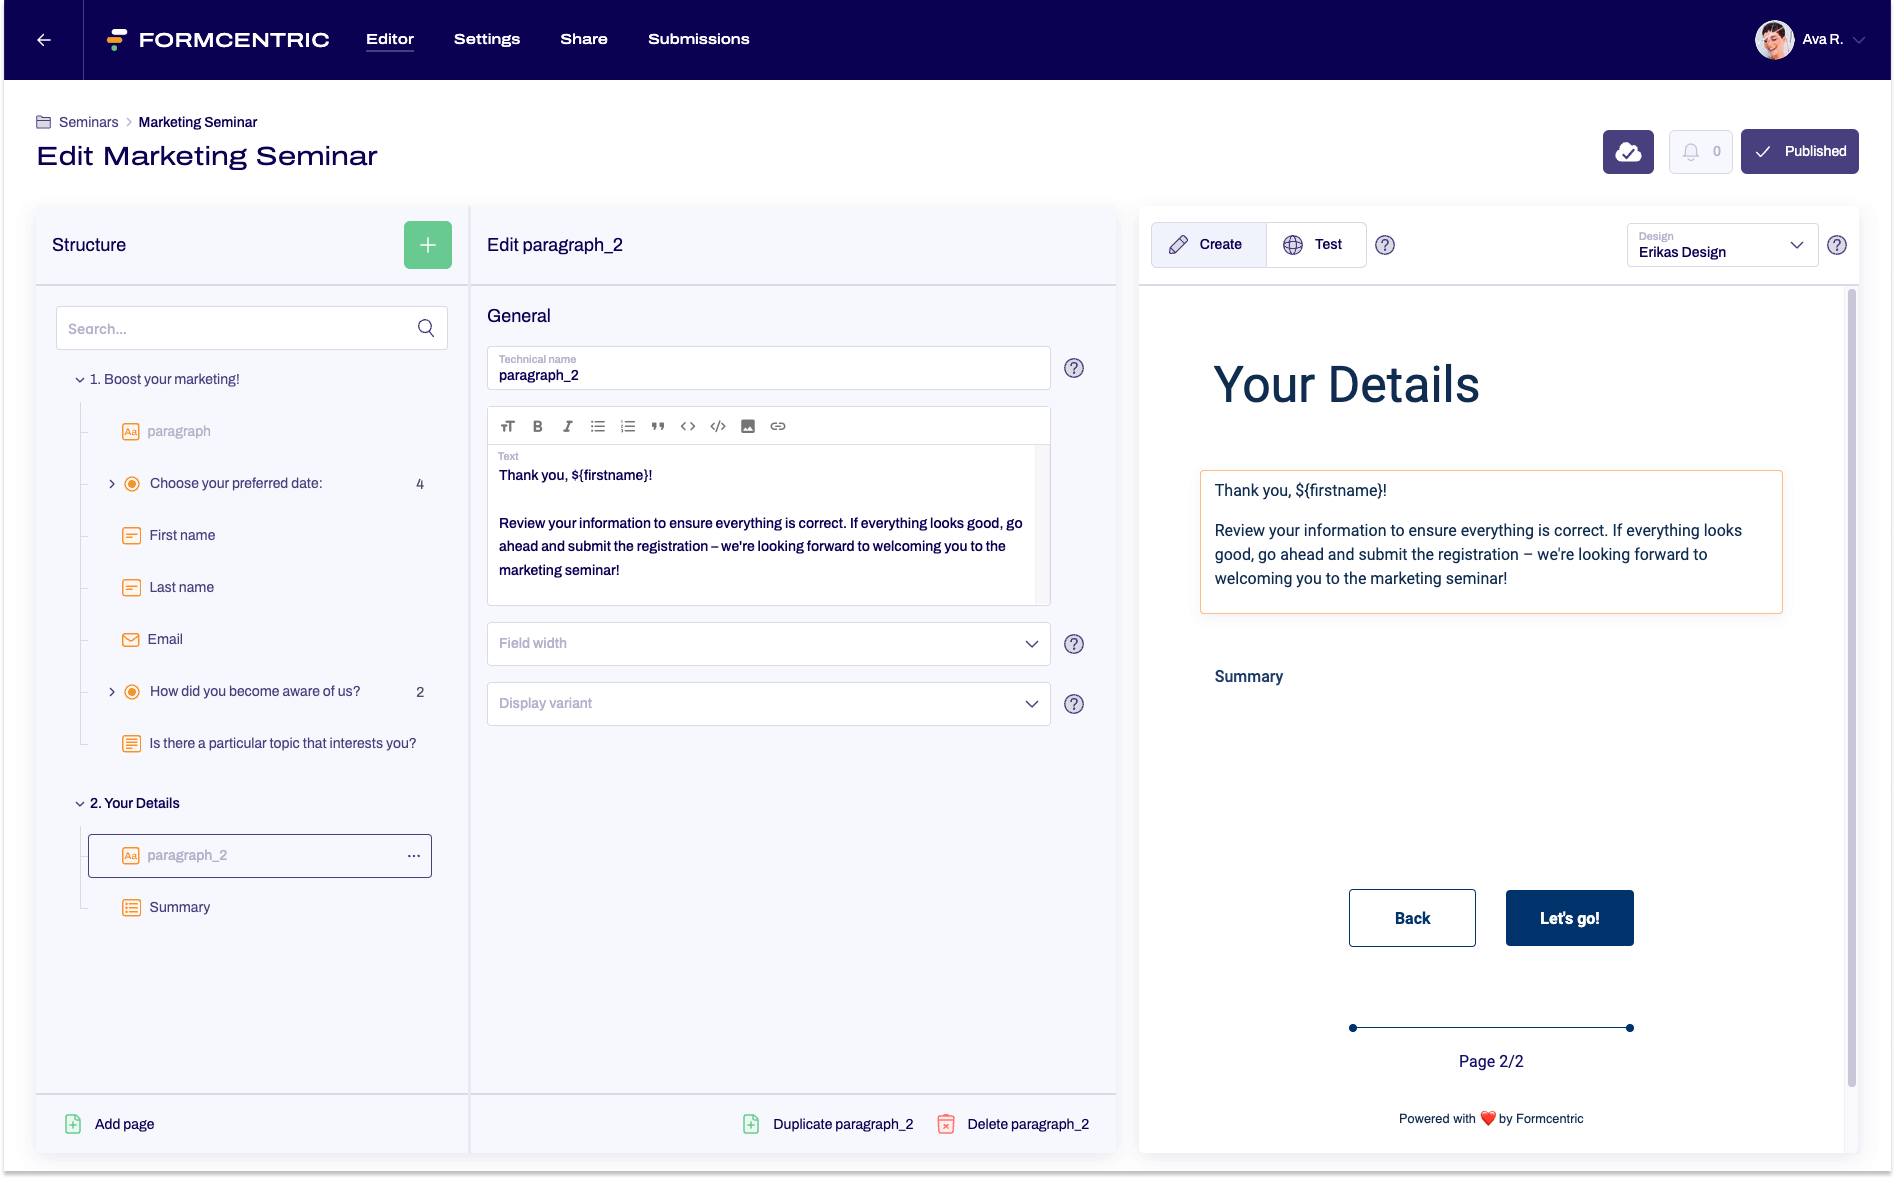
Task: Open the Field width dropdown
Action: [x=768, y=644]
